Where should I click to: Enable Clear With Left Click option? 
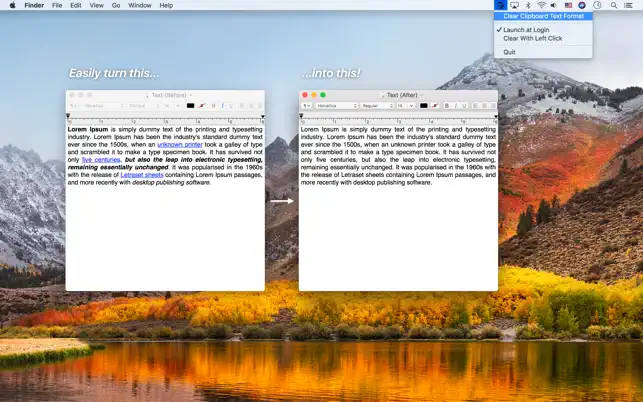(x=533, y=38)
